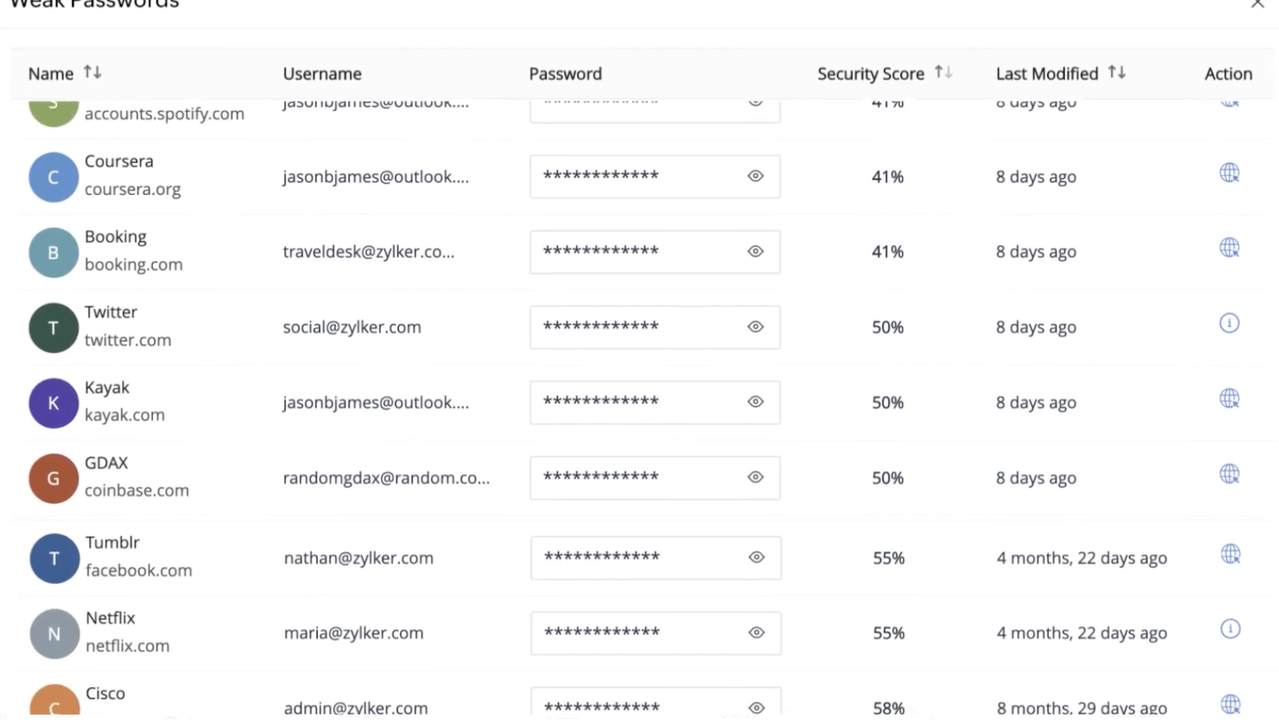
Task: Click the globe action icon for Kayak
Action: (x=1229, y=399)
